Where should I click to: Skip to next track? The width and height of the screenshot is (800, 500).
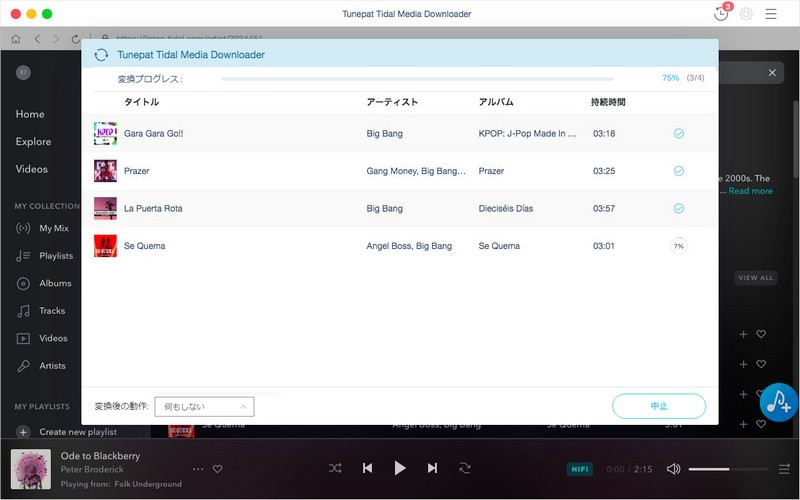click(432, 468)
